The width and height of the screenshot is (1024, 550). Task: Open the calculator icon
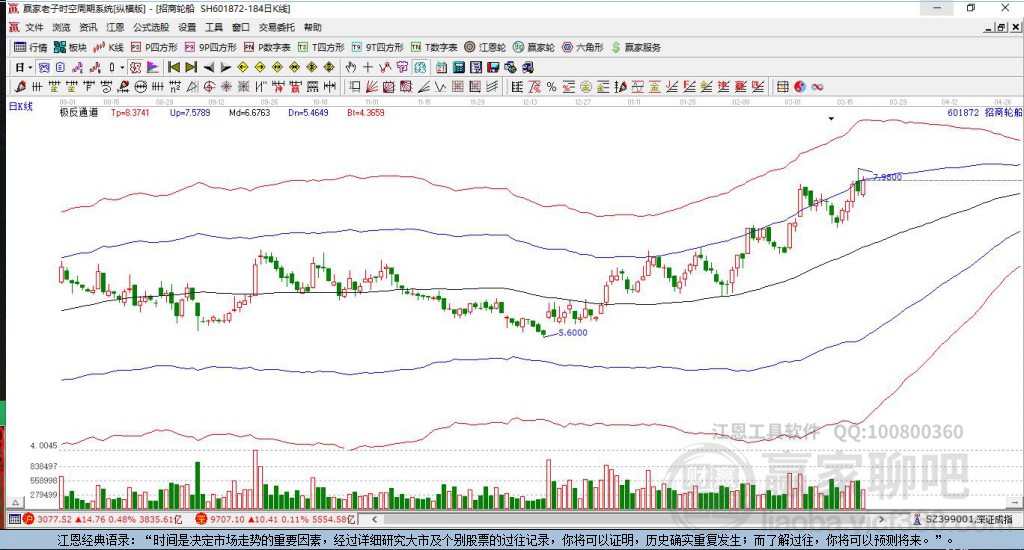pyautogui.click(x=458, y=67)
